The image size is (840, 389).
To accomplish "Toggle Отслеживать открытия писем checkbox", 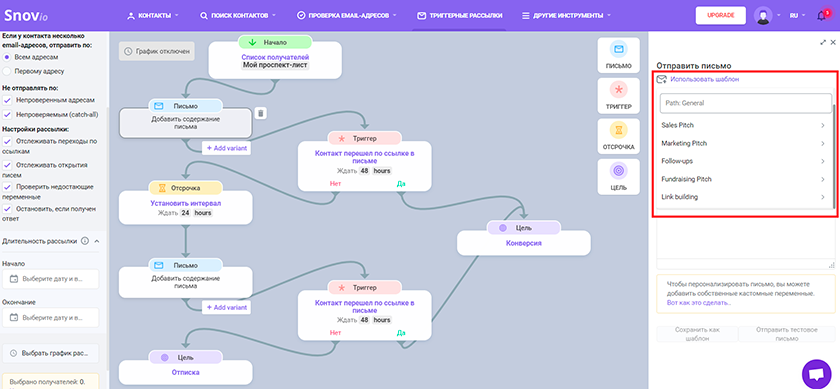I will tap(7, 165).
